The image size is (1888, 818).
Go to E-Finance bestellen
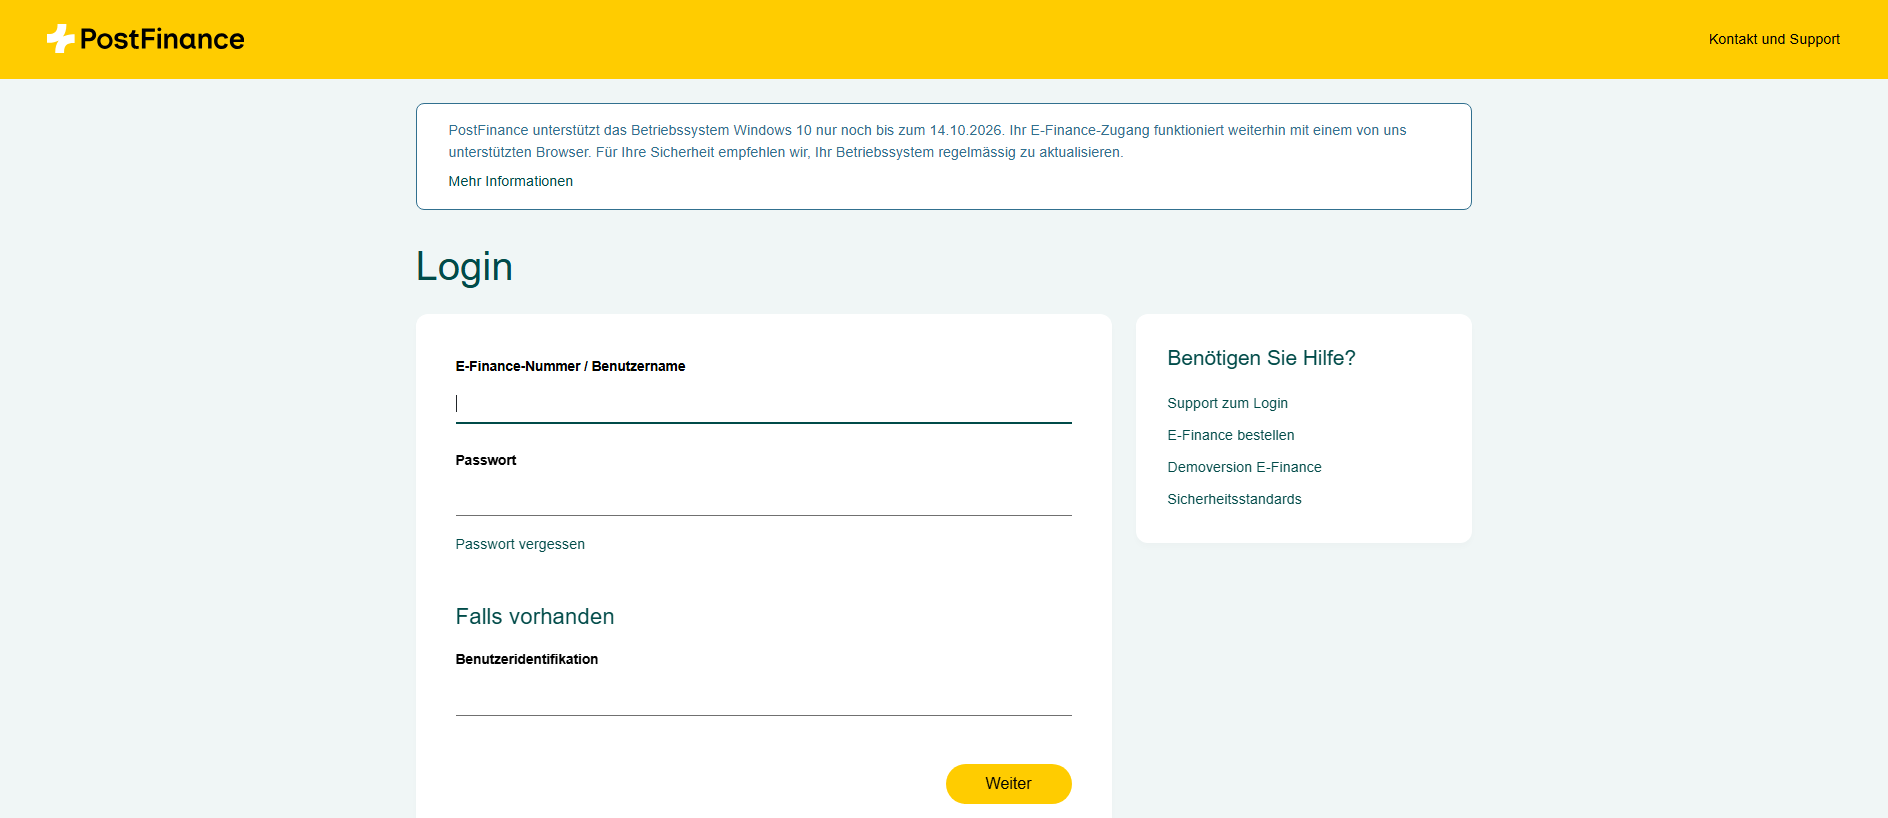click(x=1230, y=435)
